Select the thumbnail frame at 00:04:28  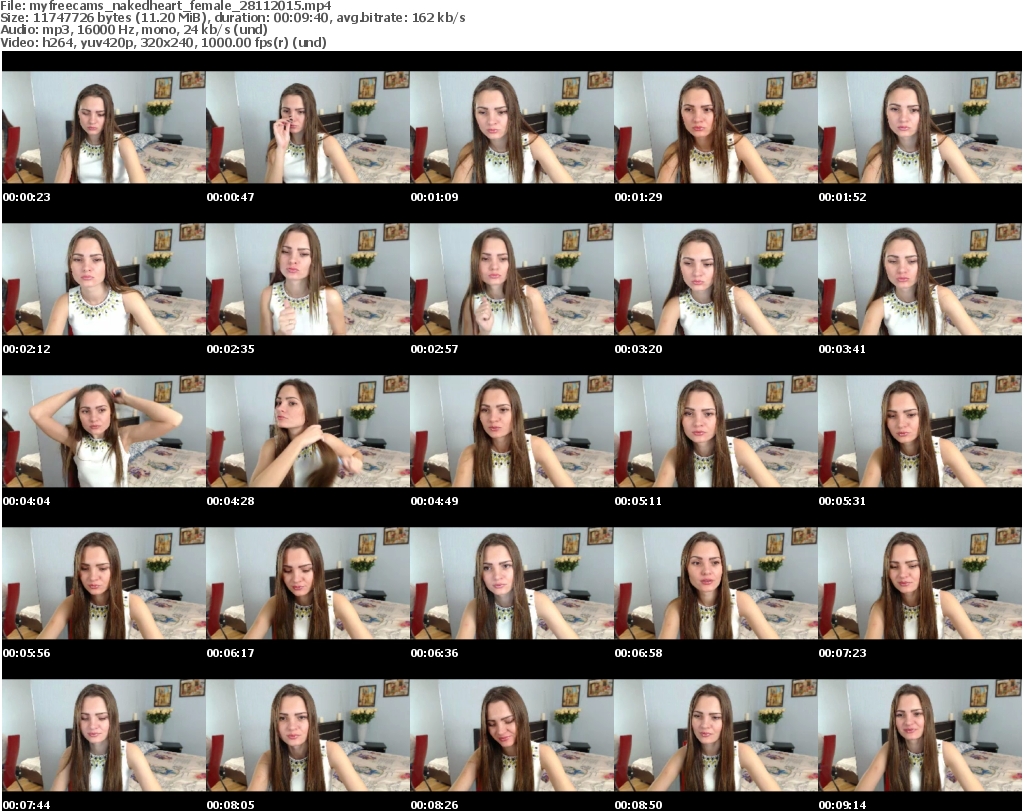(308, 432)
